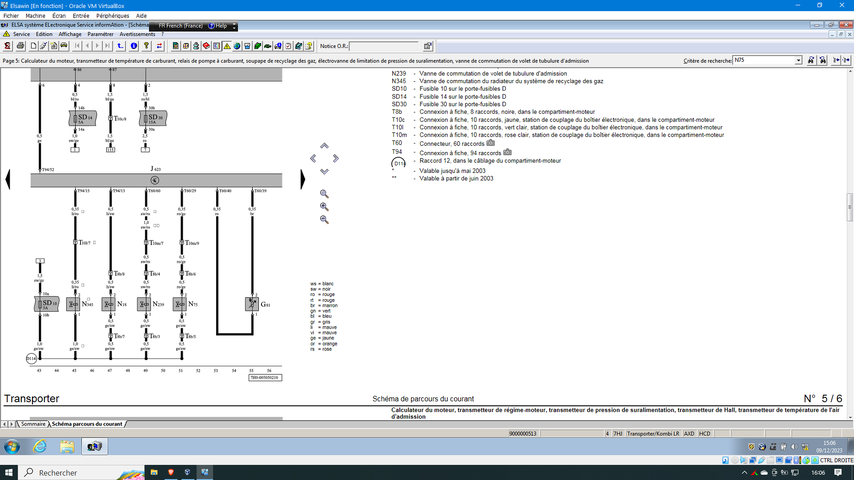Open host notification center icon

(x=838, y=472)
